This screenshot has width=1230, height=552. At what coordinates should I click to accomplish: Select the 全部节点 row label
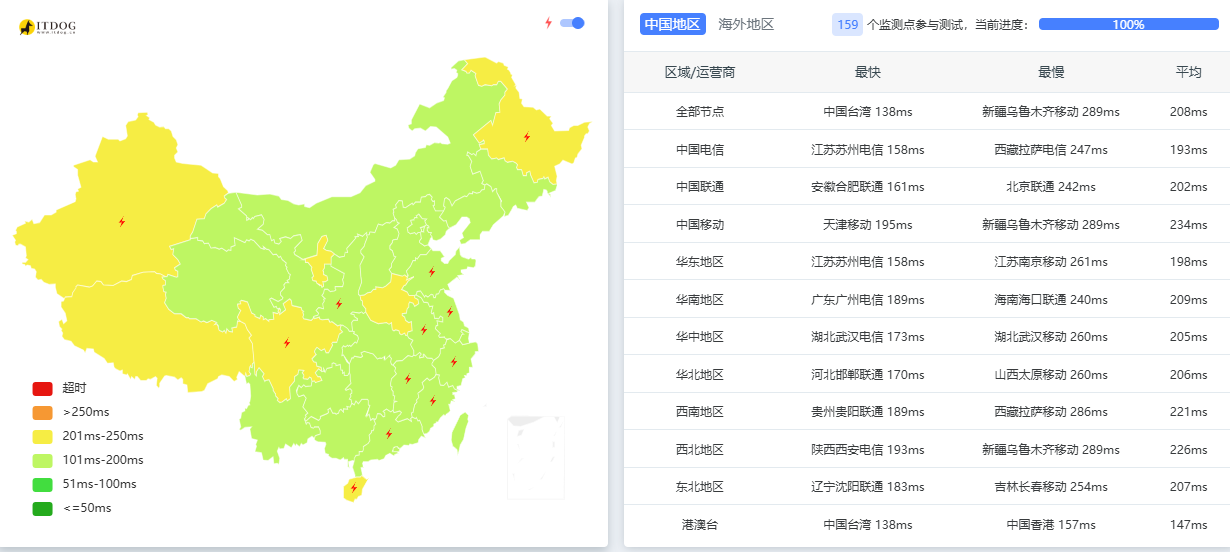[700, 112]
